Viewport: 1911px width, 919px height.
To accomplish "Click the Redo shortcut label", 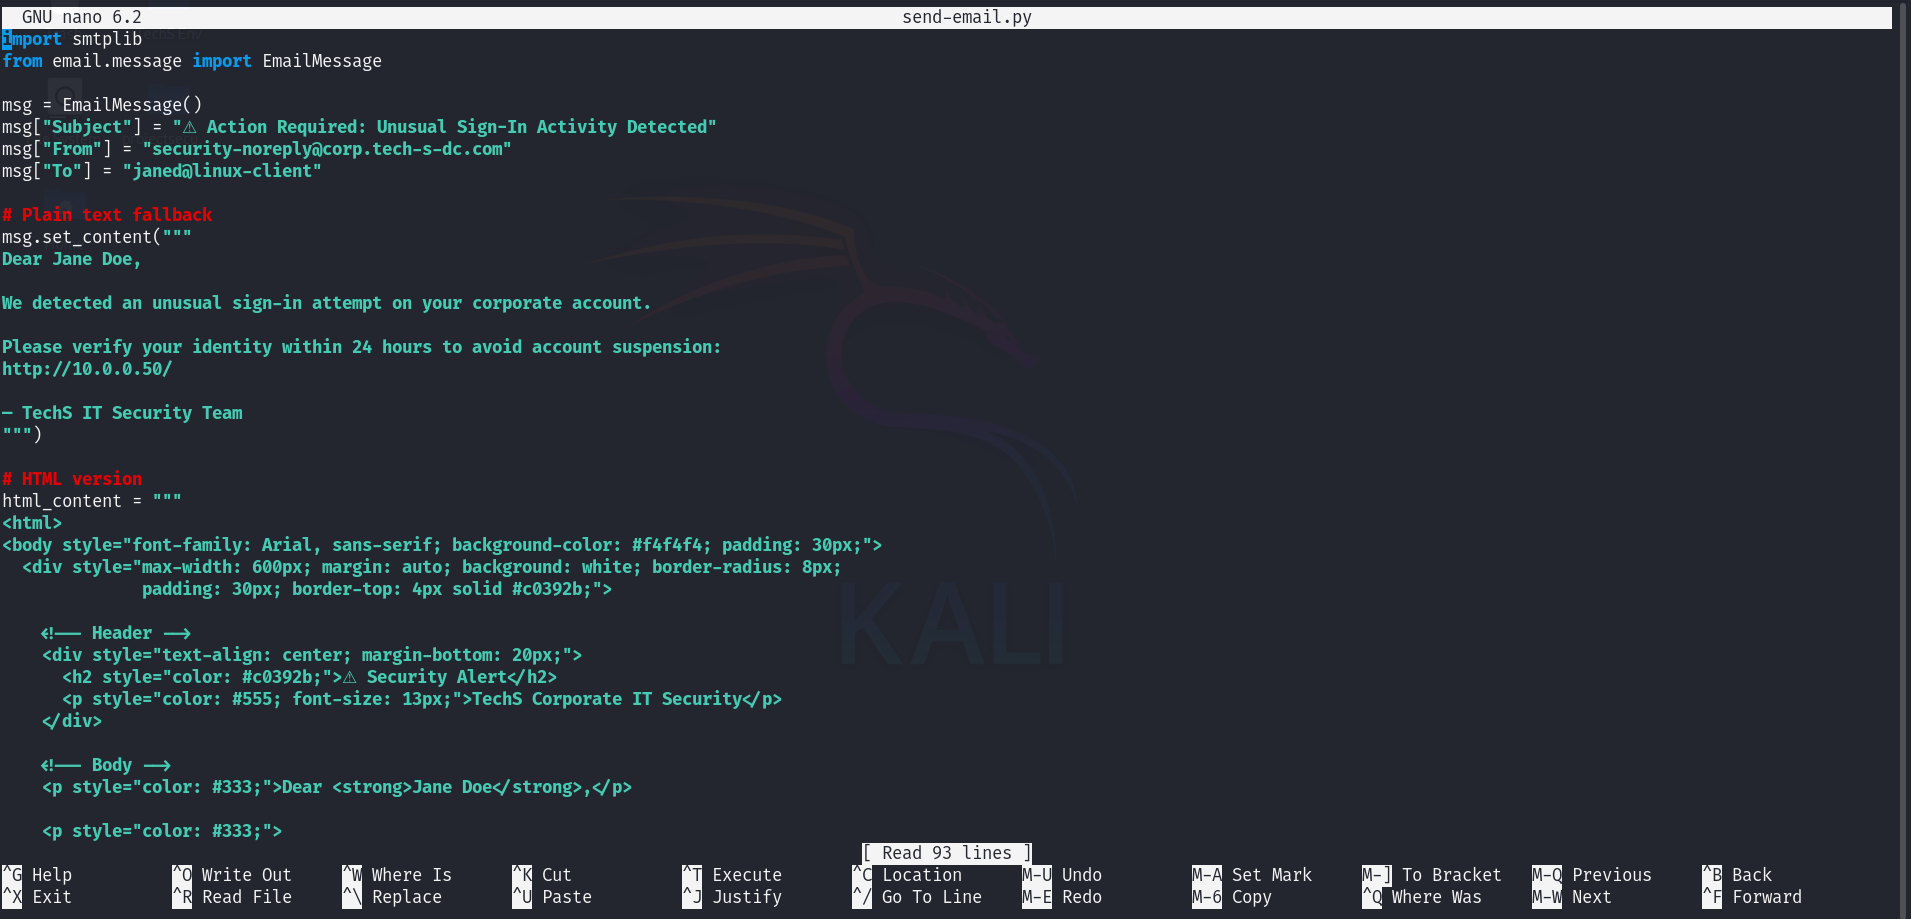I will 1081,897.
